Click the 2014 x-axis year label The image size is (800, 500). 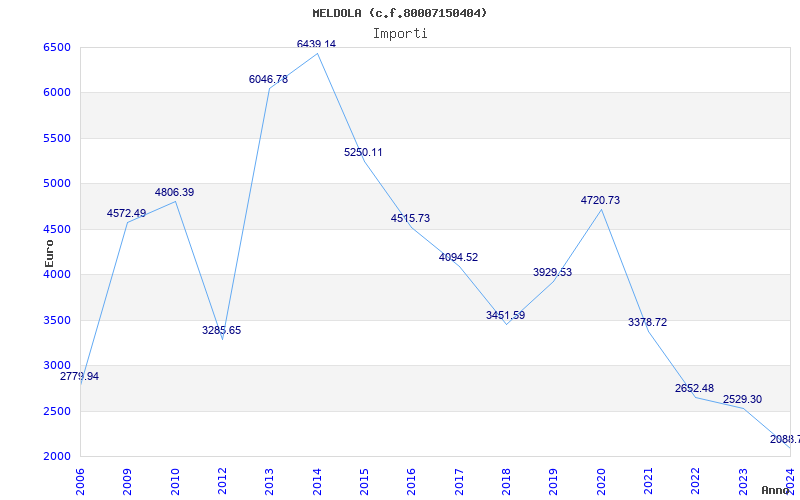[317, 482]
